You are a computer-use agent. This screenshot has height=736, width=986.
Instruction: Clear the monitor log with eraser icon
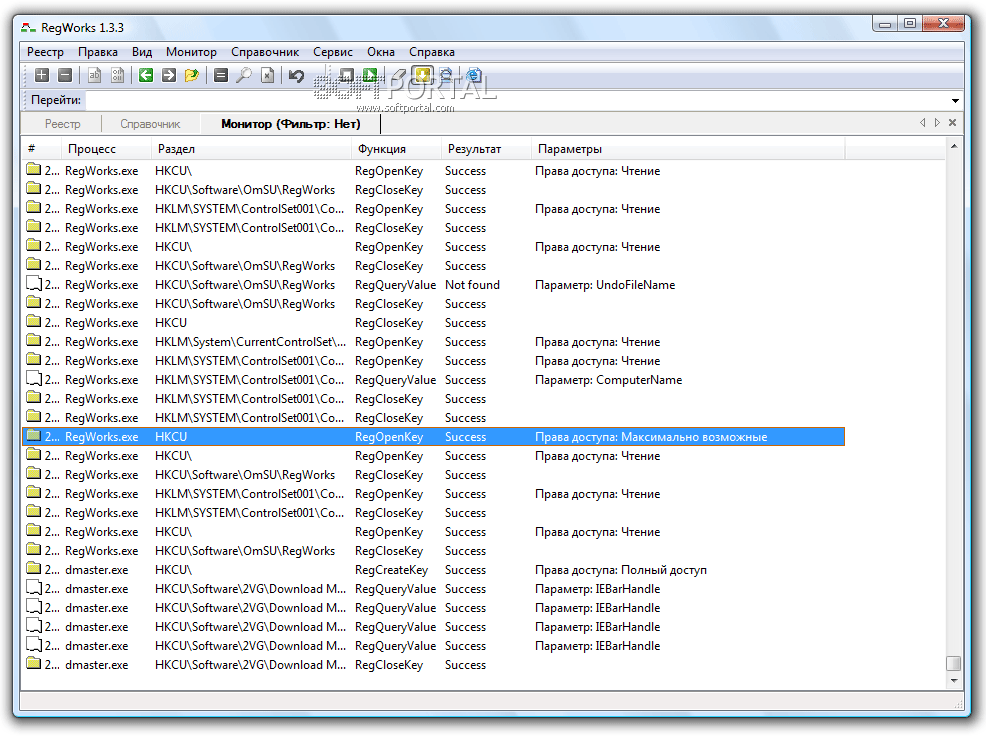point(397,75)
